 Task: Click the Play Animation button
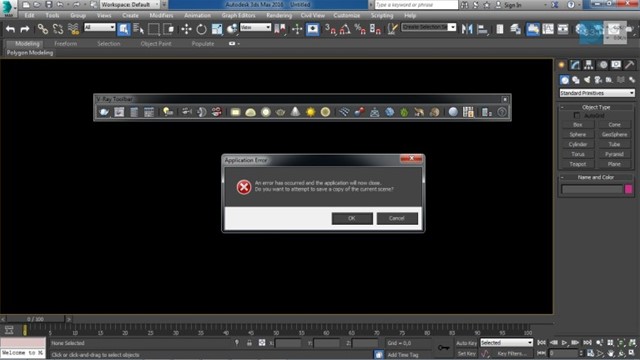pyautogui.click(x=564, y=343)
